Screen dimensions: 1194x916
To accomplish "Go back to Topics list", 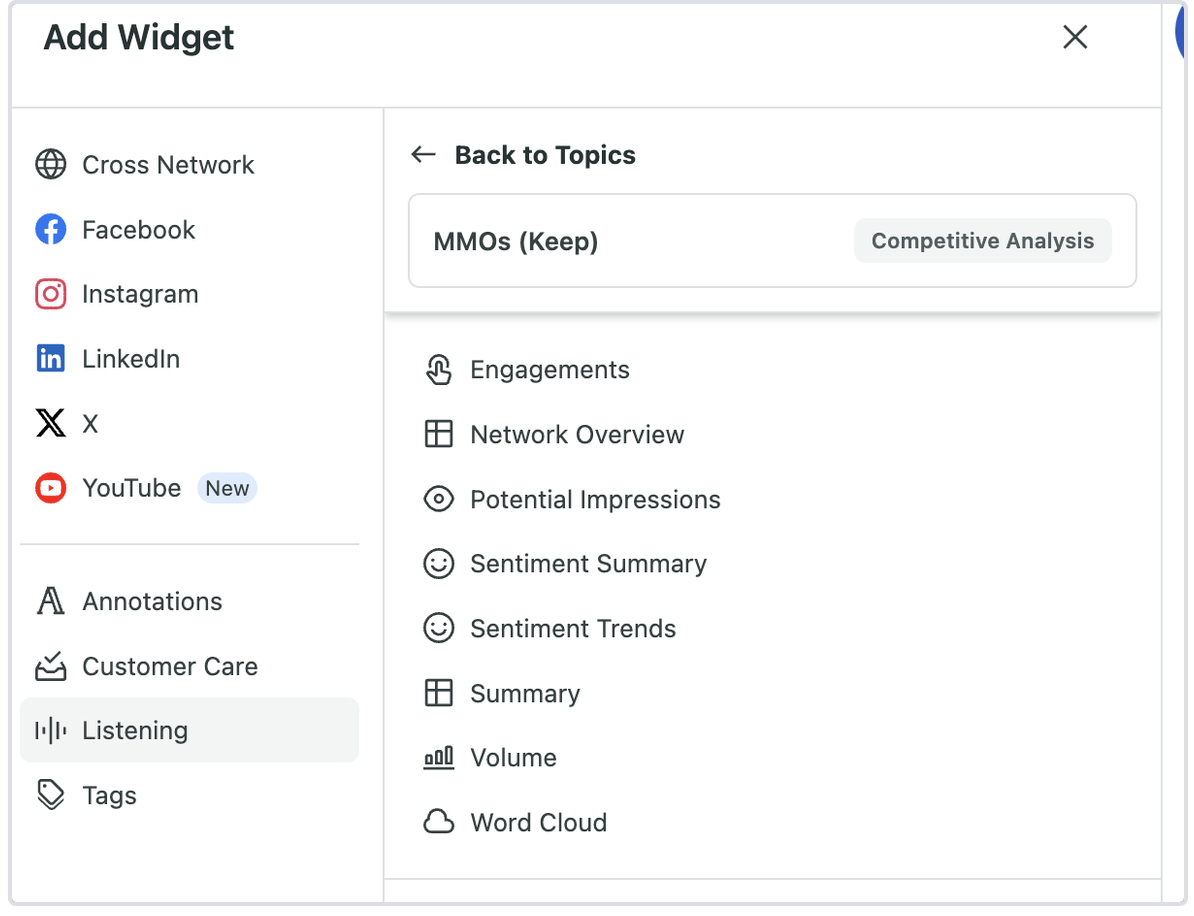I will click(x=544, y=155).
